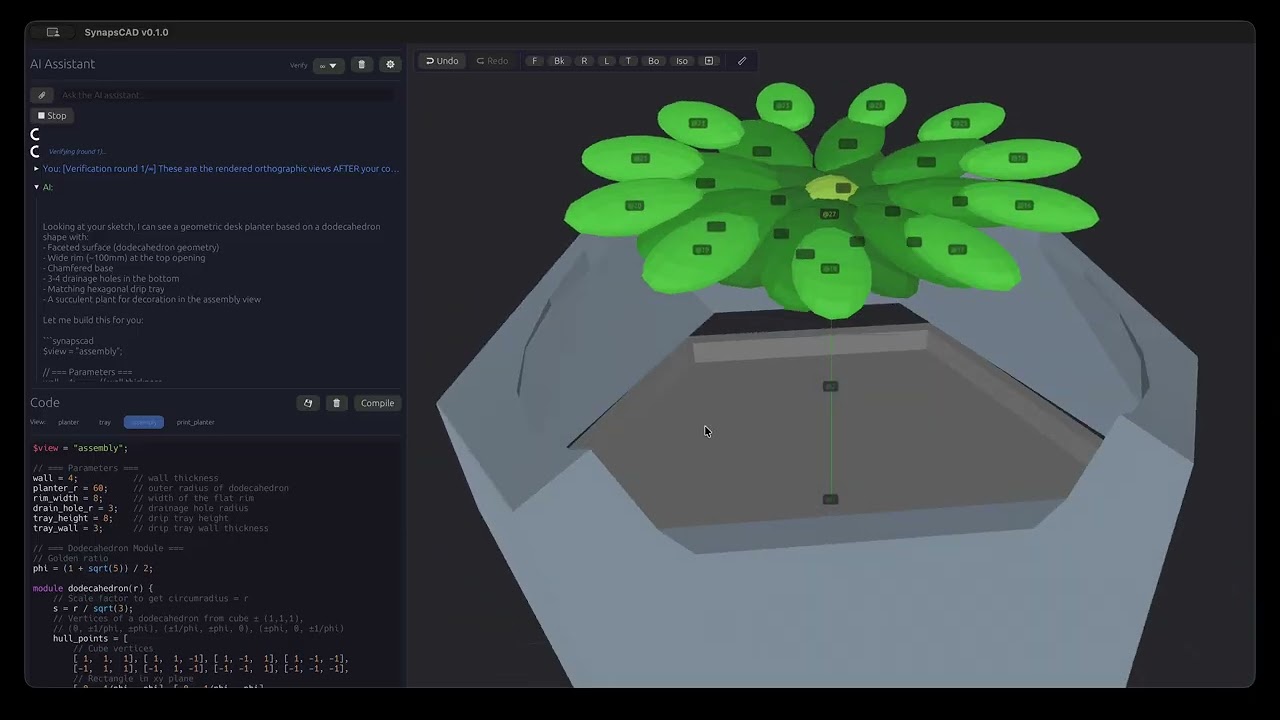Click the Undo icon in the viewport toolbar
1280x720 pixels.
pos(441,61)
